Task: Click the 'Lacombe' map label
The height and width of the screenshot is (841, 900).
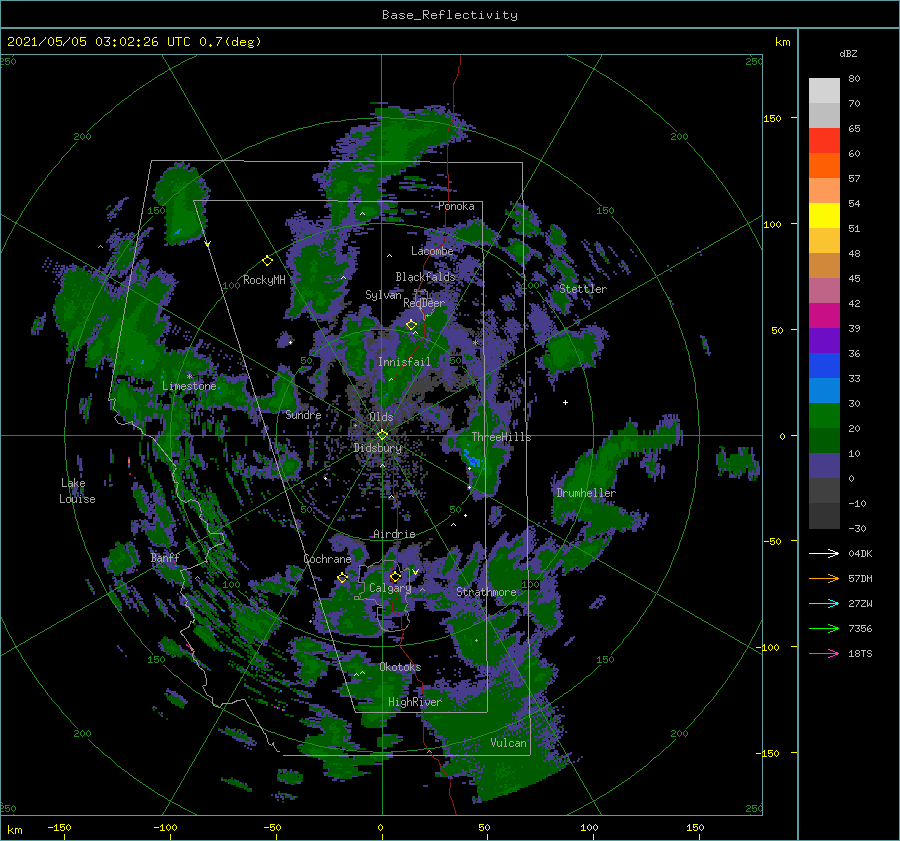Action: pyautogui.click(x=432, y=251)
